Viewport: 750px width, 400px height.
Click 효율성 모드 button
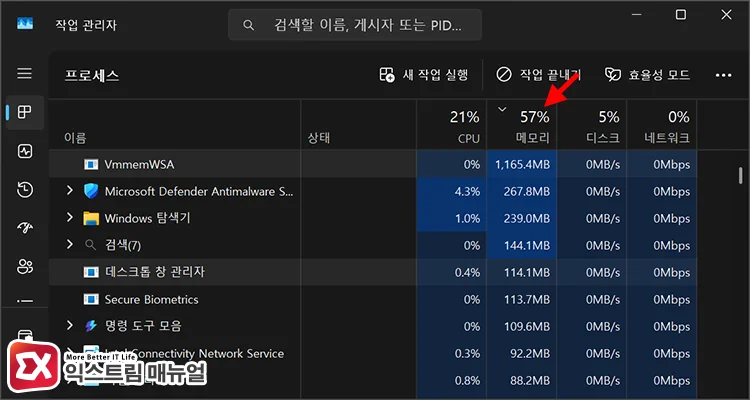[x=647, y=75]
